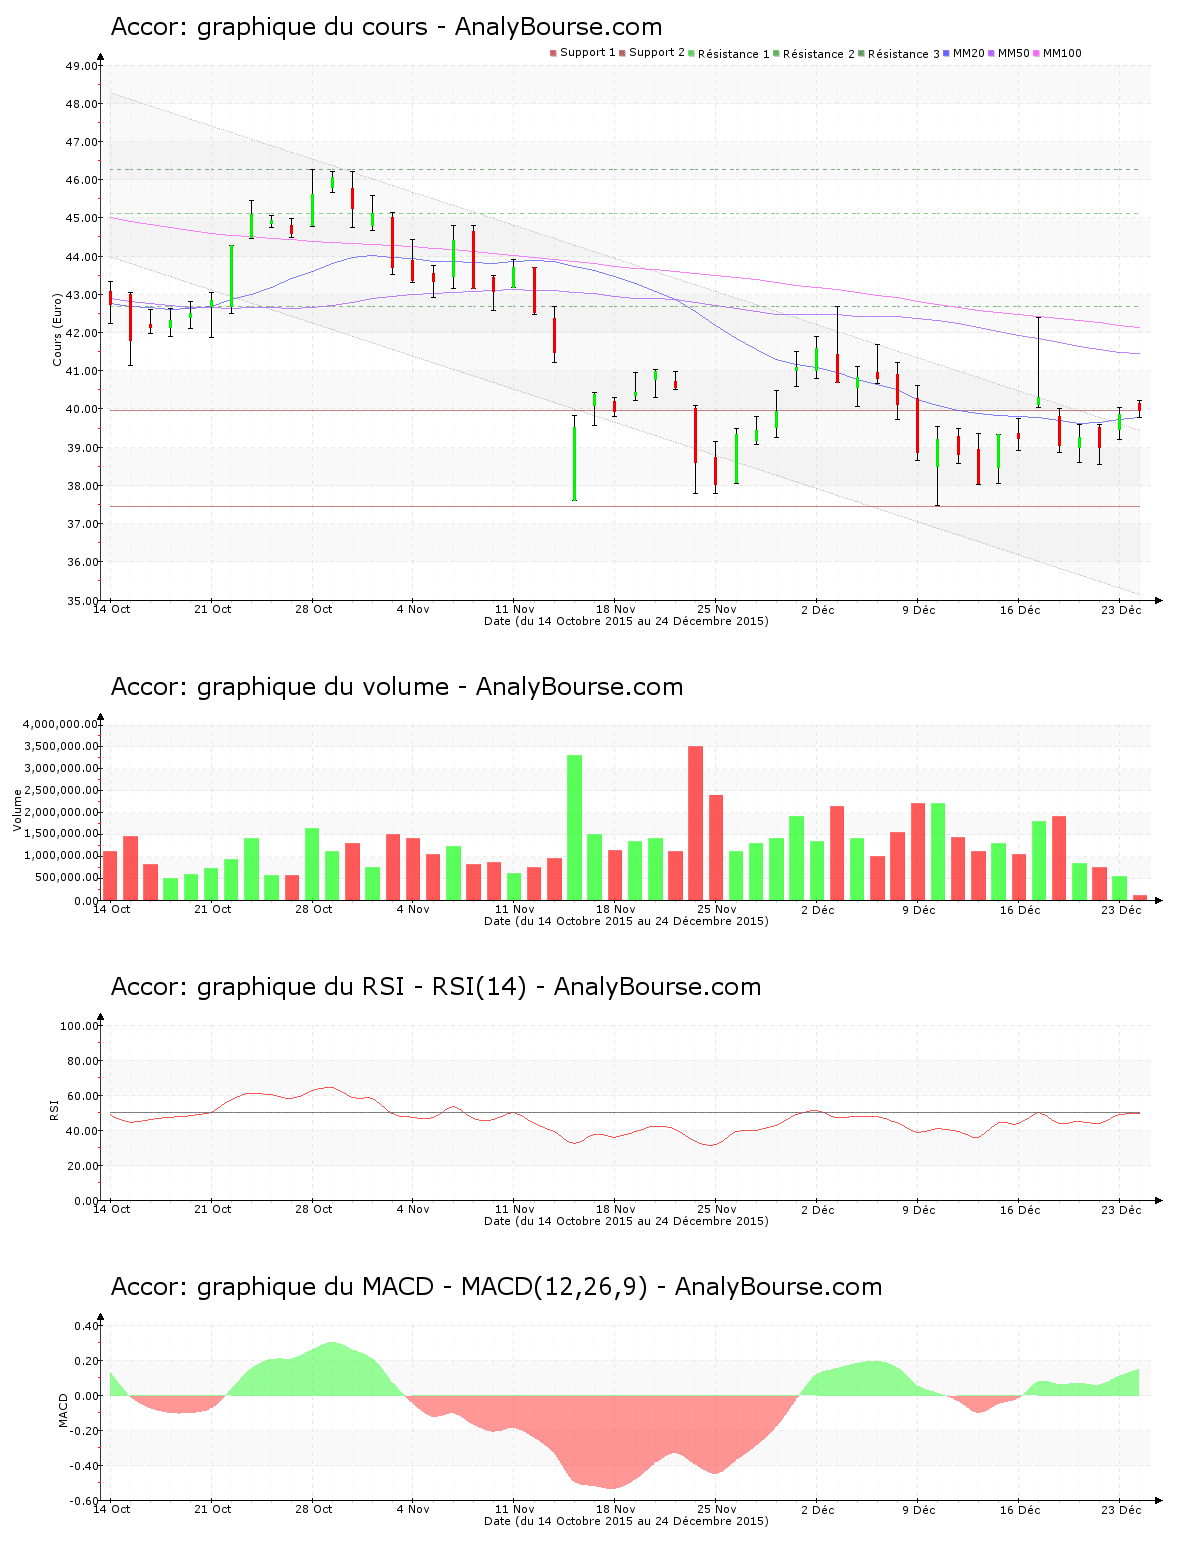Select the 'Résistance 3' legend label
The height and width of the screenshot is (1550, 1200).
(x=904, y=54)
